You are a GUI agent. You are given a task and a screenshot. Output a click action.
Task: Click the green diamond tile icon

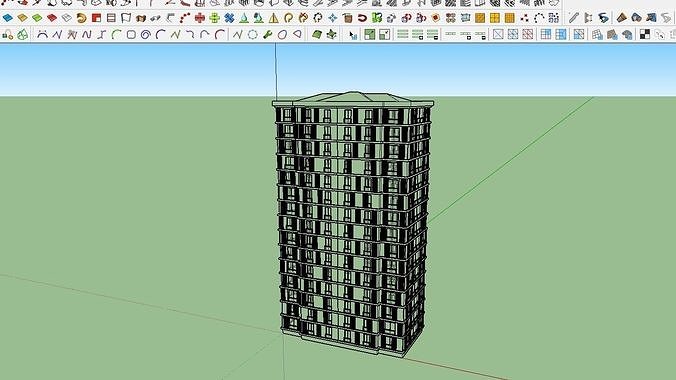click(37, 18)
